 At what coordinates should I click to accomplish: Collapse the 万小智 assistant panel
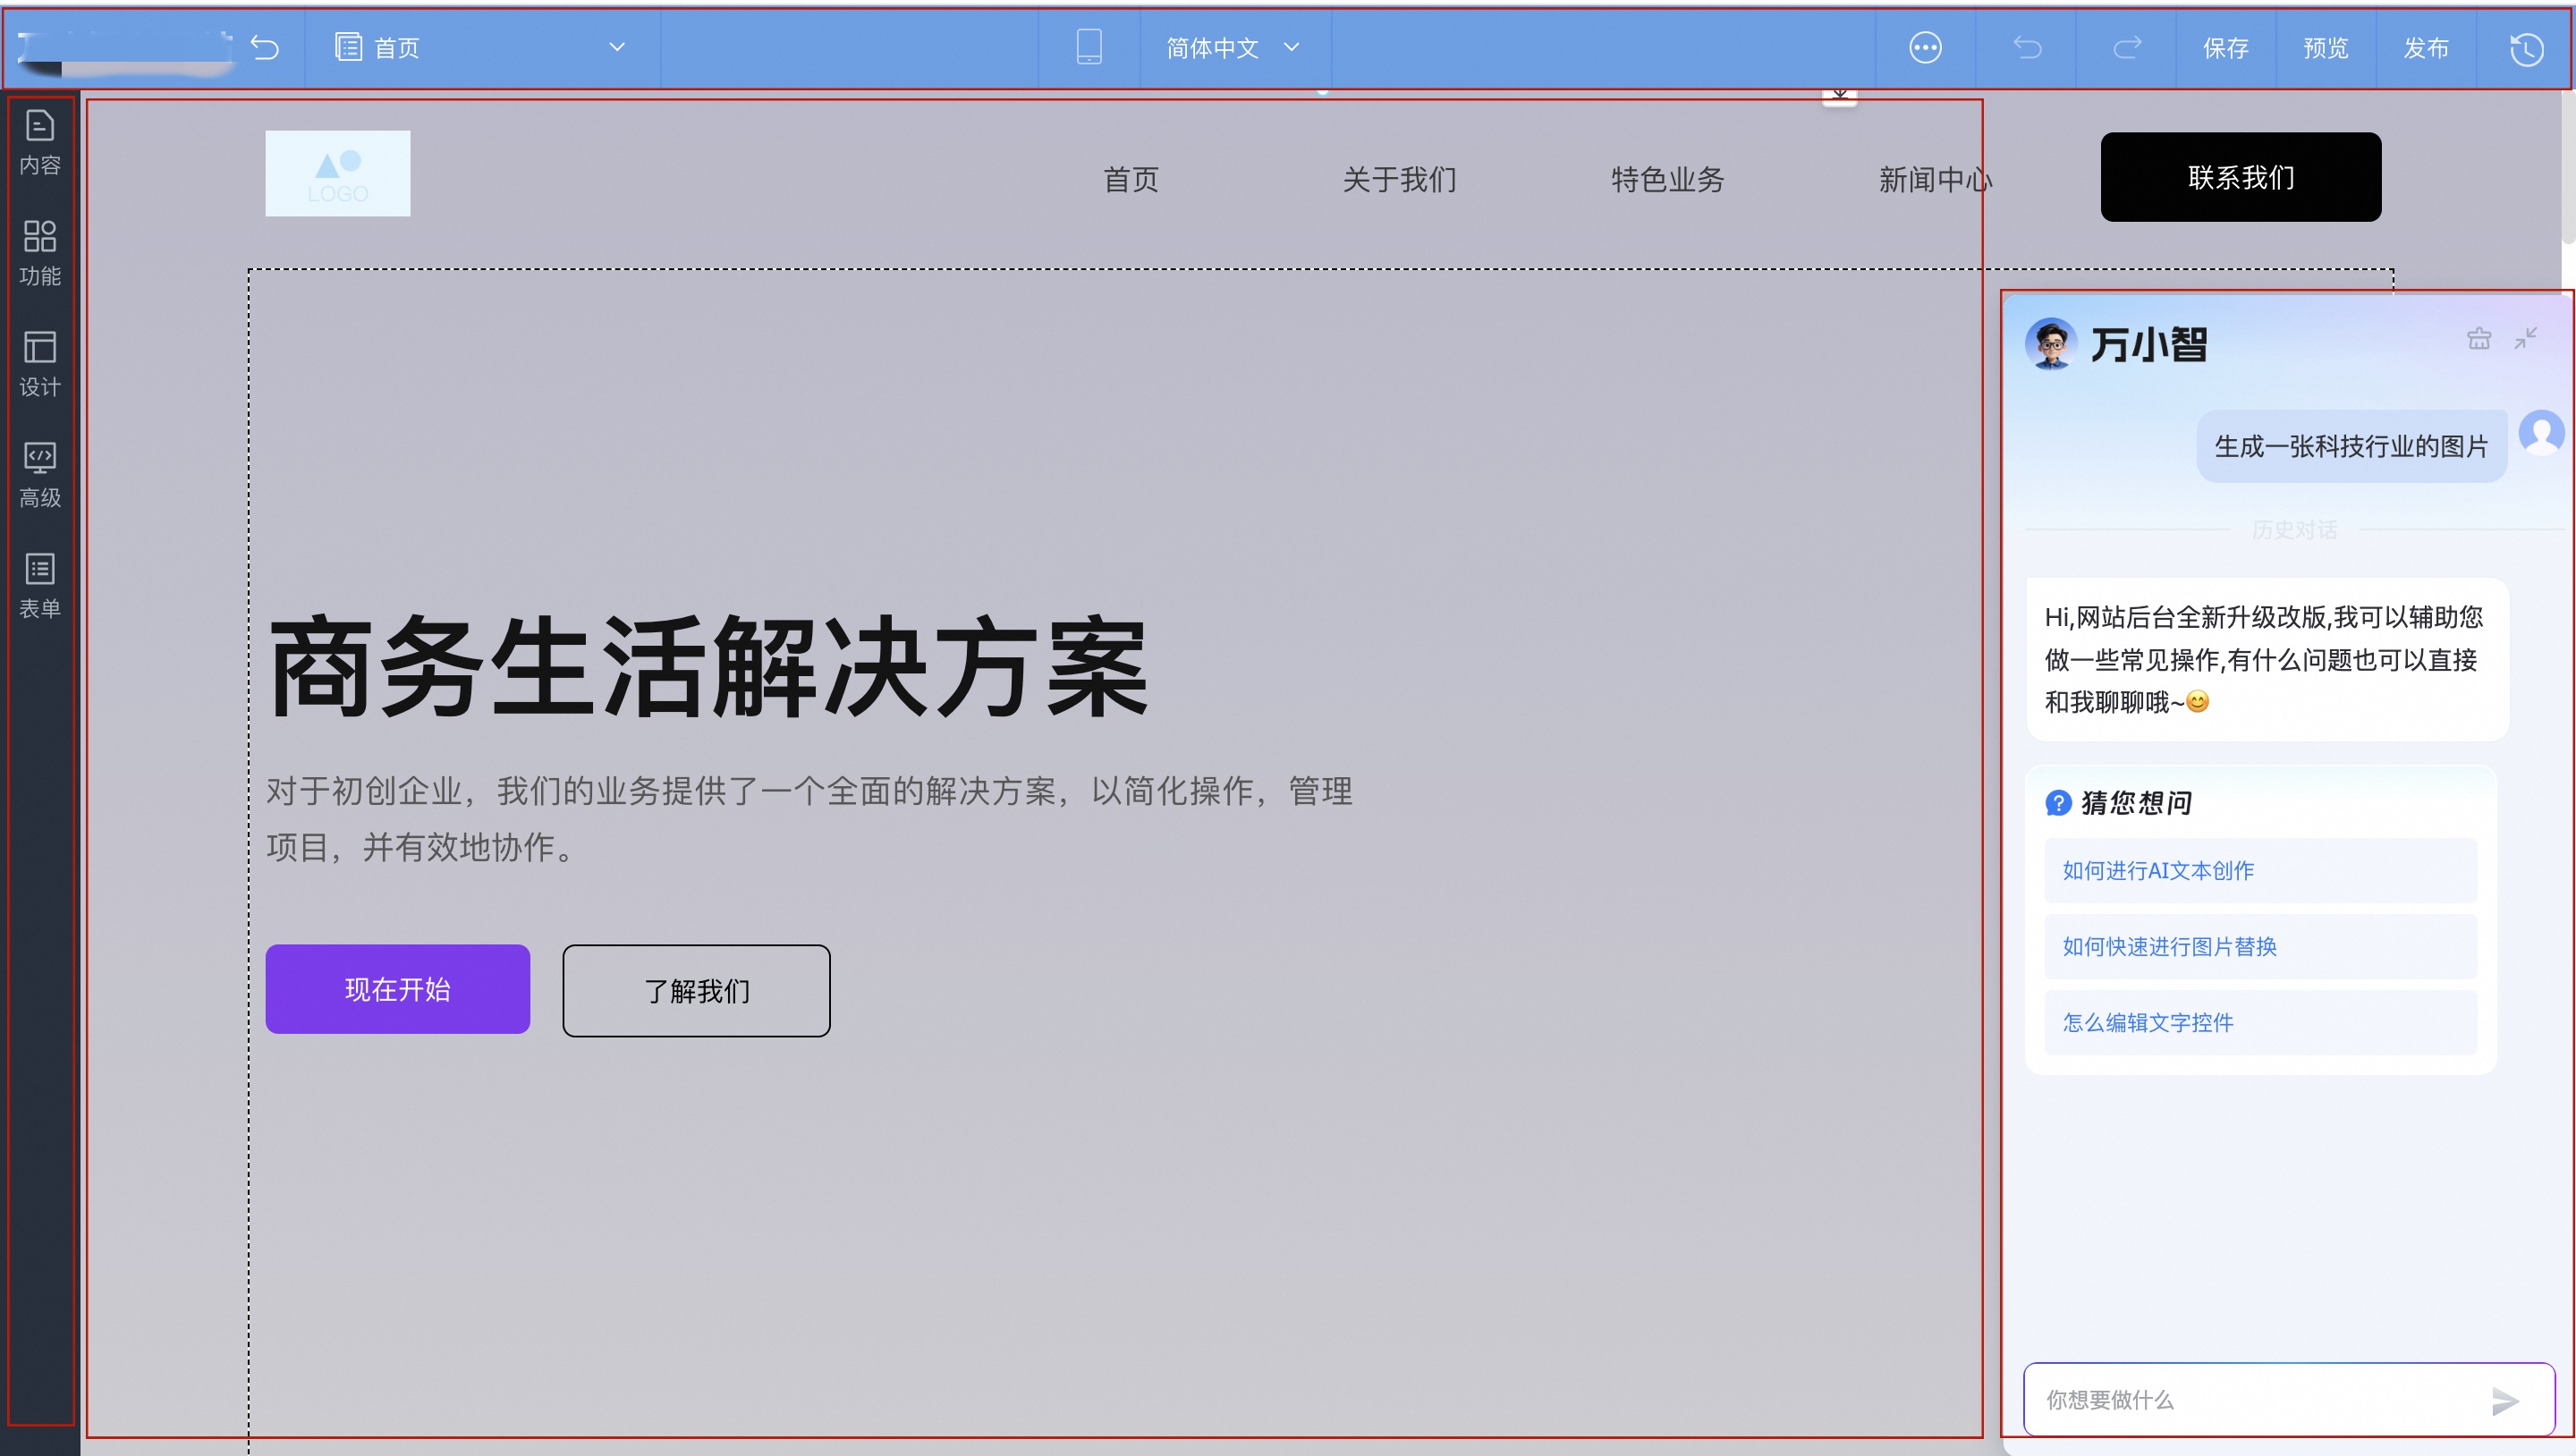pyautogui.click(x=2527, y=338)
